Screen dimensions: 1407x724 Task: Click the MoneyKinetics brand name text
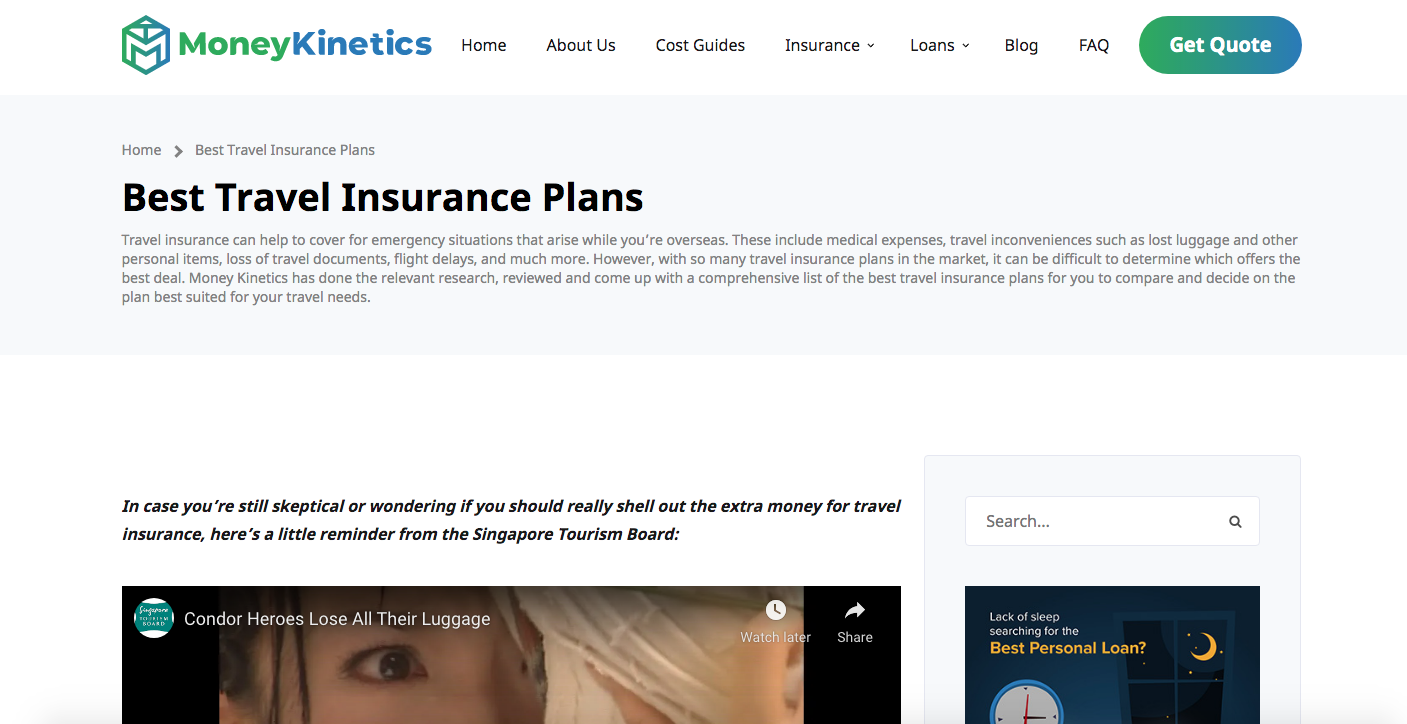305,44
